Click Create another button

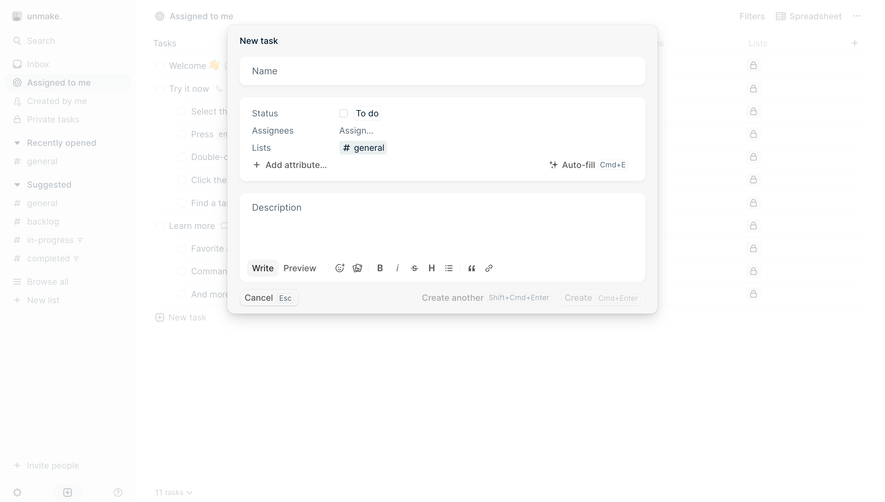pos(485,298)
